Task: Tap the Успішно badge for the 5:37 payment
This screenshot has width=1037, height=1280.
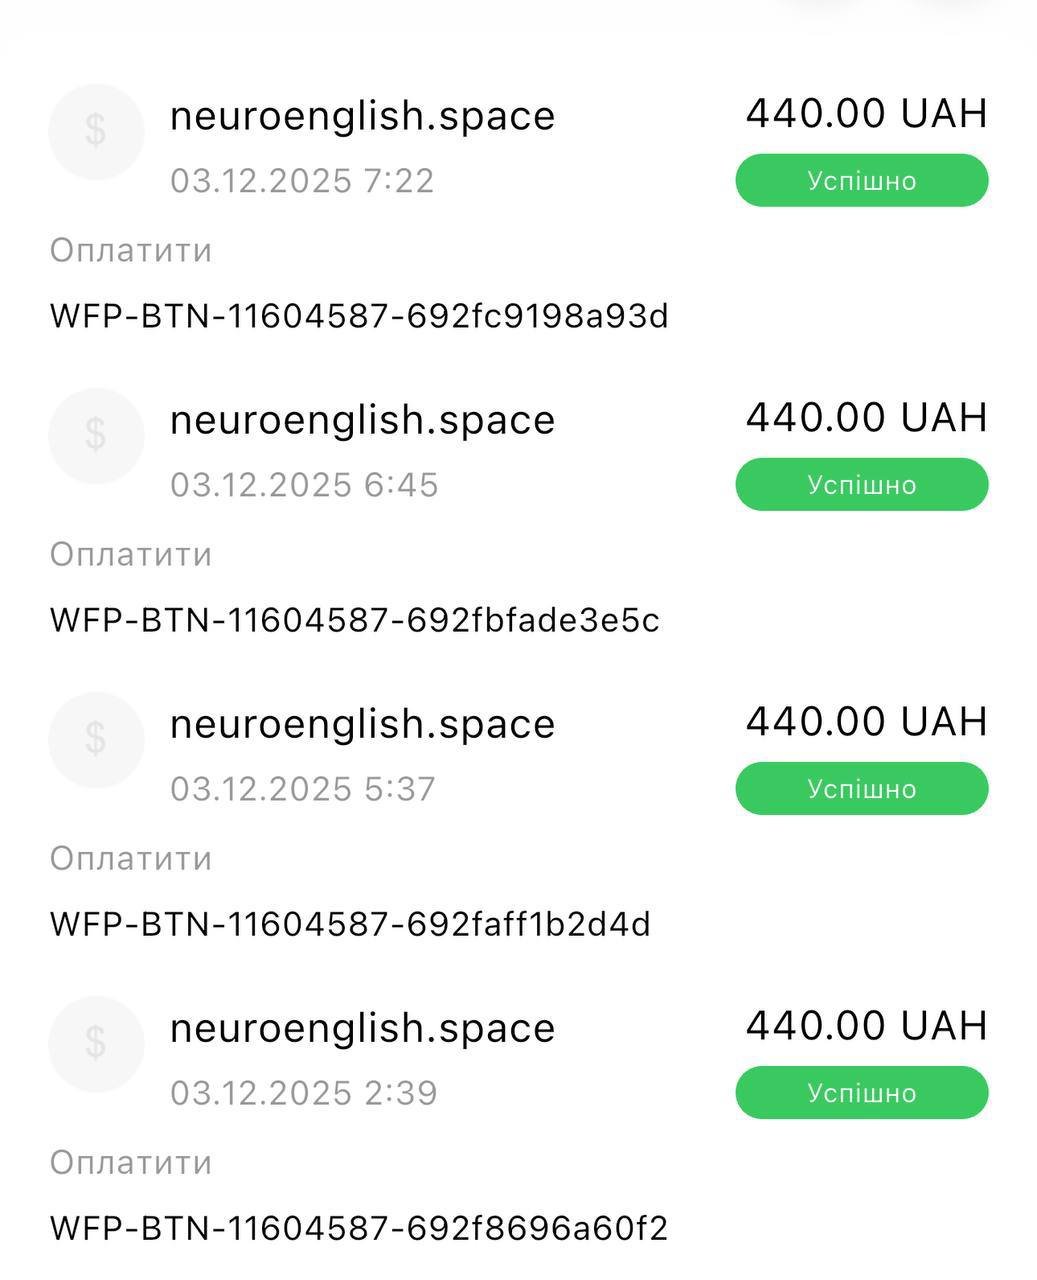Action: [861, 789]
